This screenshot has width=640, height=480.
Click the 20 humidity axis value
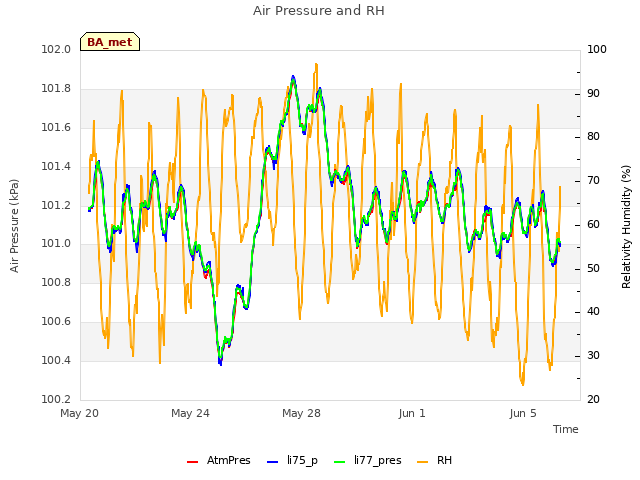point(593,399)
